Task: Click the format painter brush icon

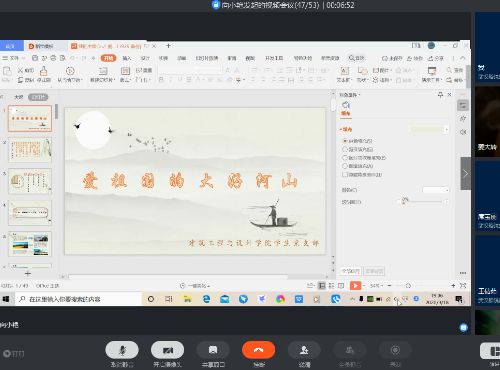Action: [44, 71]
